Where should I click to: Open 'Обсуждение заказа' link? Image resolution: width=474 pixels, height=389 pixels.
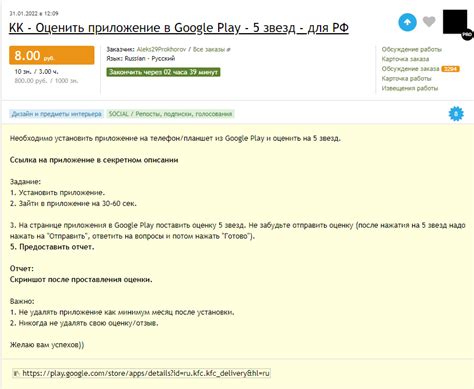(410, 69)
